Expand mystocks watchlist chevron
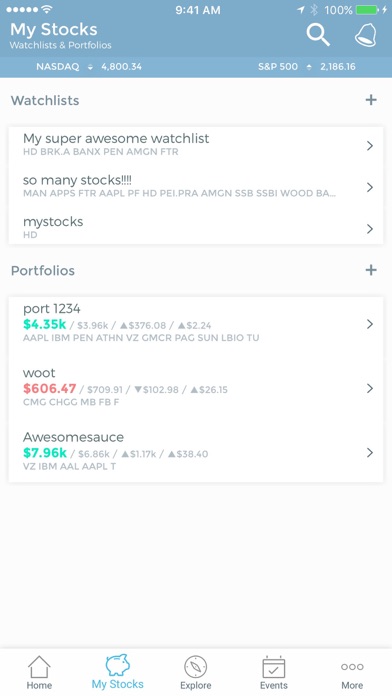The width and height of the screenshot is (392, 696). point(370,229)
